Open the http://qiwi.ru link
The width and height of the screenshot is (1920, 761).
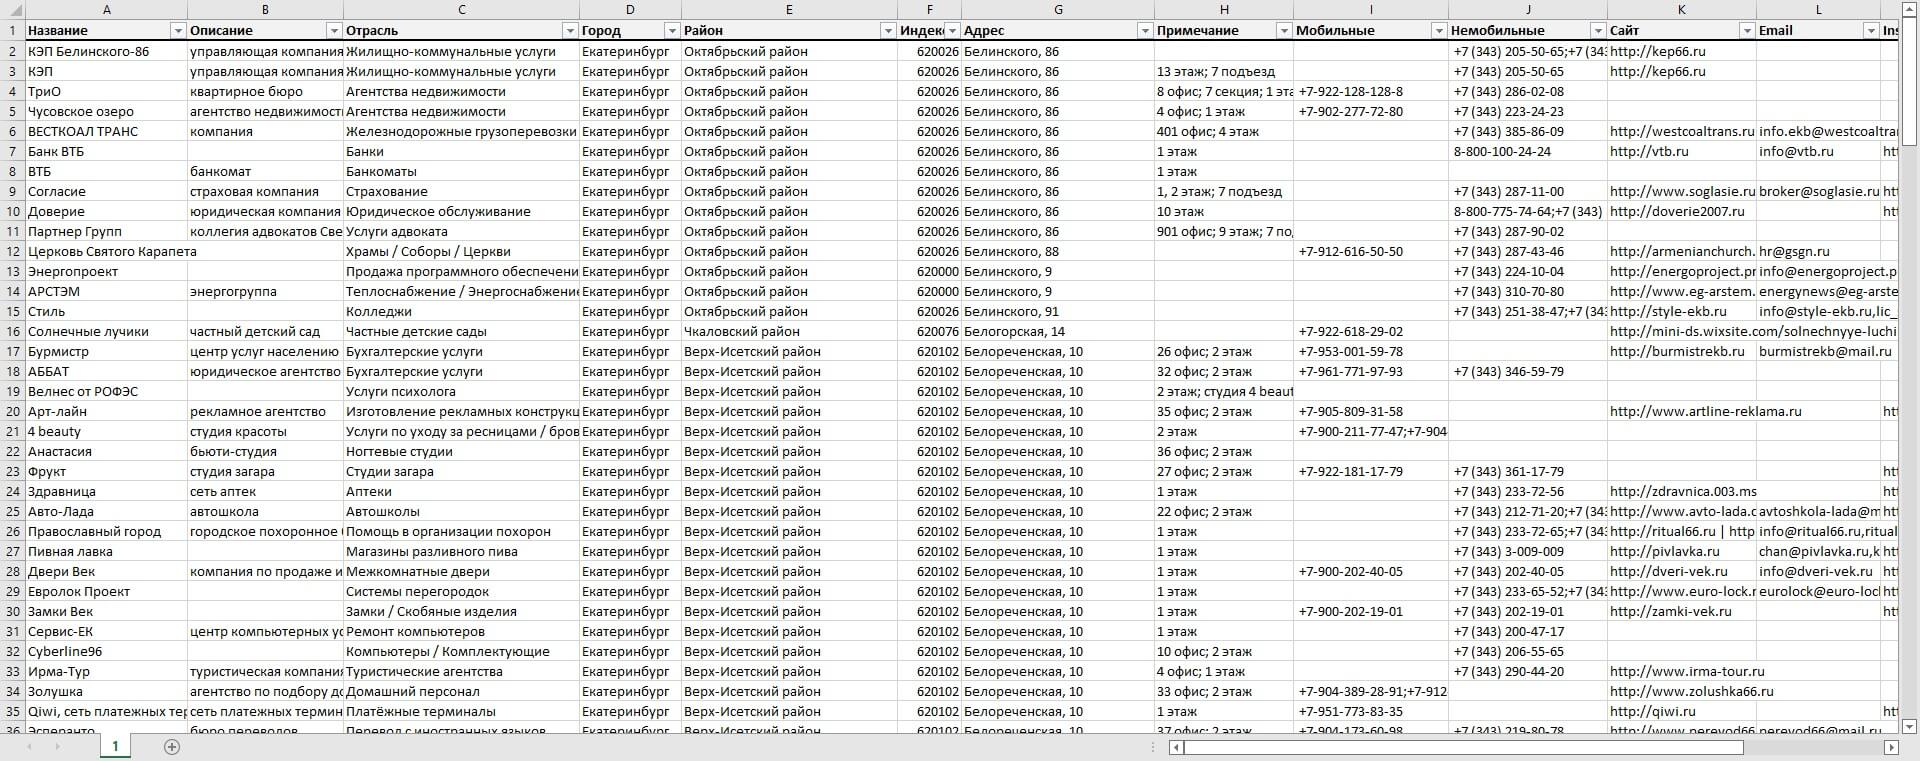tap(1653, 711)
